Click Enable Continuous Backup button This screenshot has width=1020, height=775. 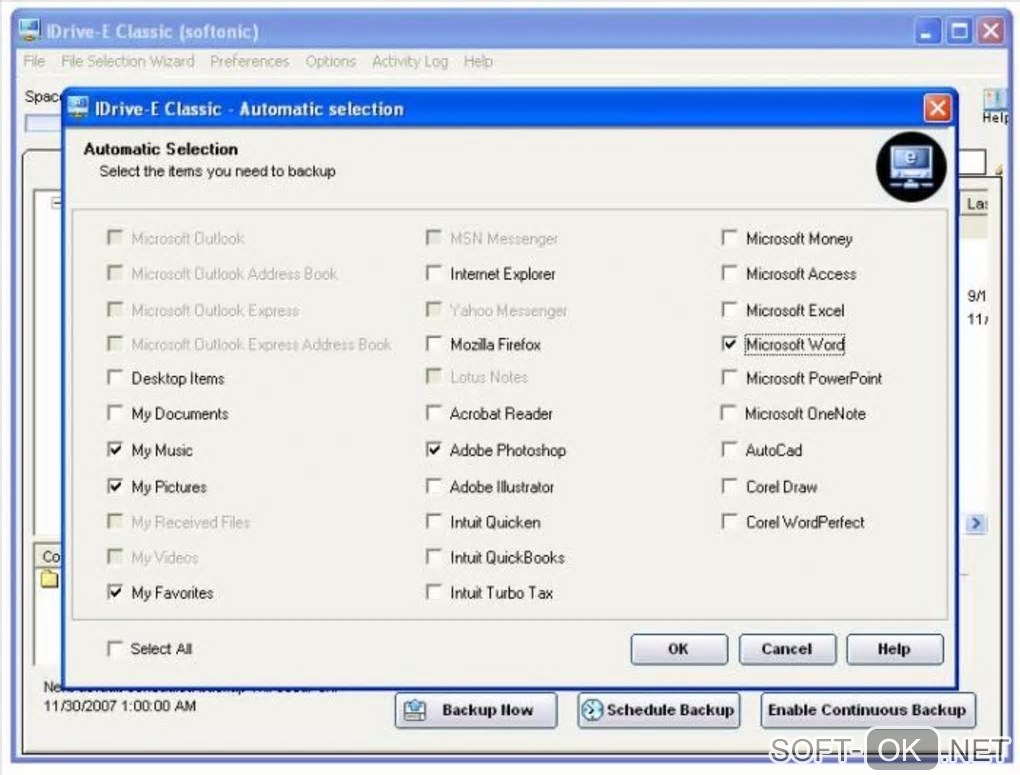(x=868, y=710)
